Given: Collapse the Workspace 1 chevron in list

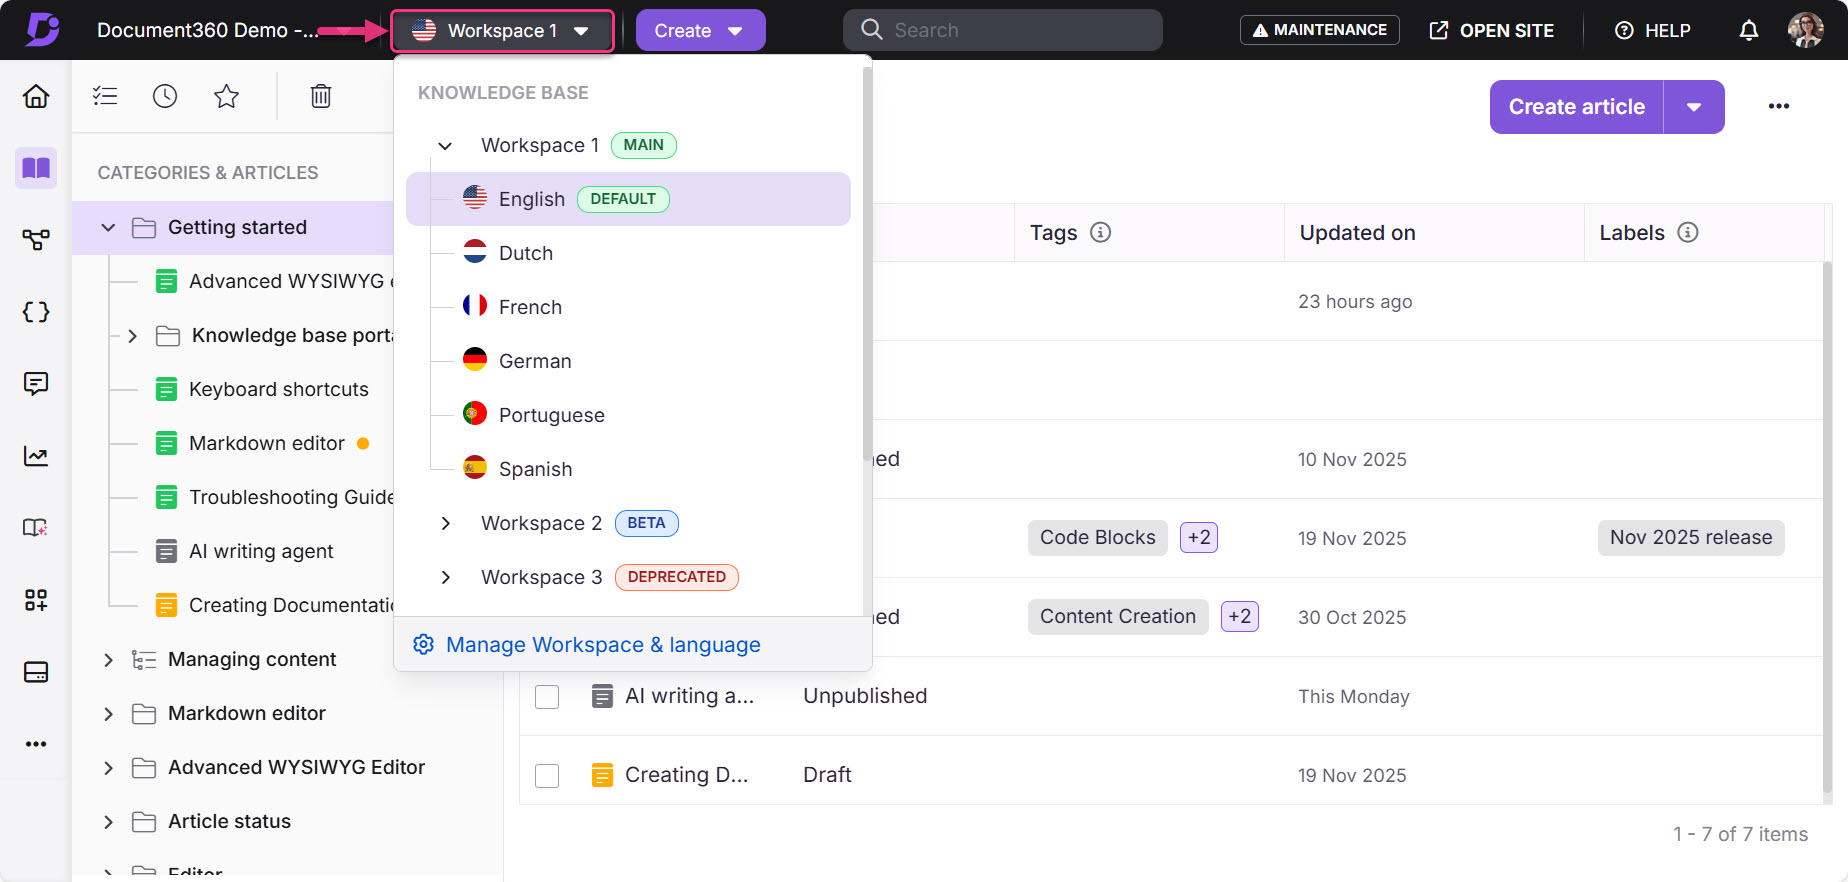Looking at the screenshot, I should point(446,145).
